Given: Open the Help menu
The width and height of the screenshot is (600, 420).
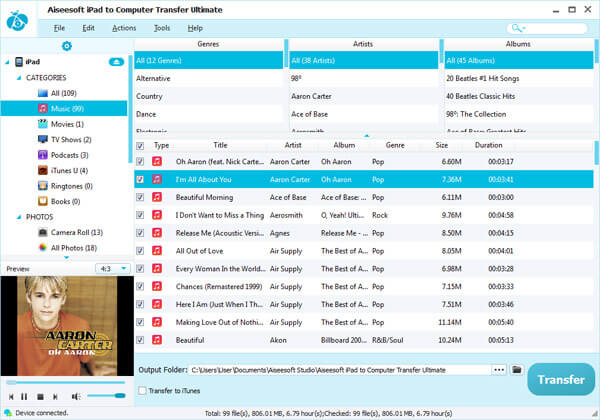Looking at the screenshot, I should coord(195,28).
